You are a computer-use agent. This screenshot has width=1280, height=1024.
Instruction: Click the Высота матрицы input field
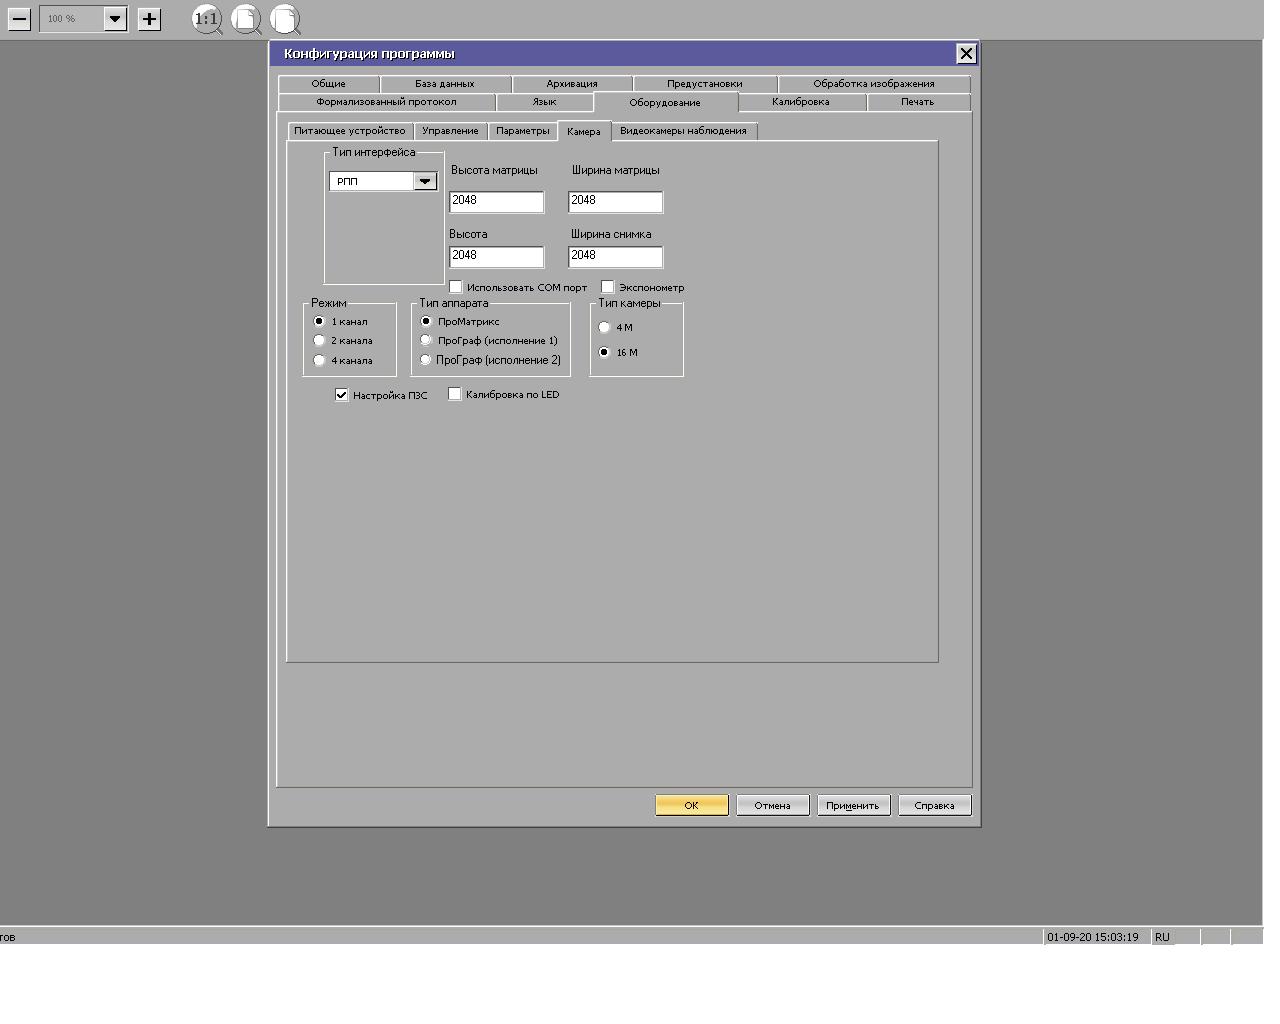[x=496, y=201]
